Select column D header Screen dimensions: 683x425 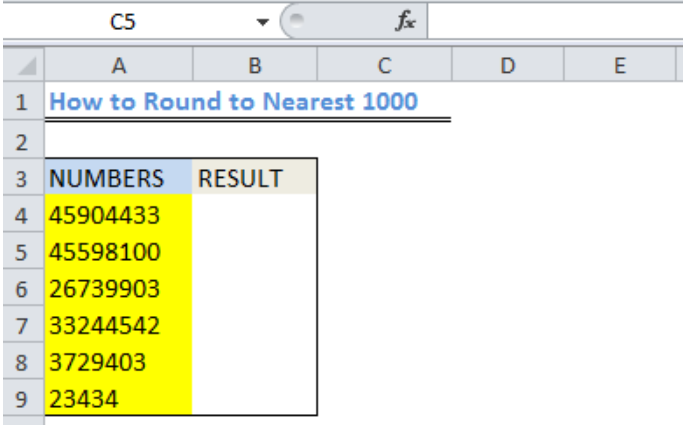[508, 65]
